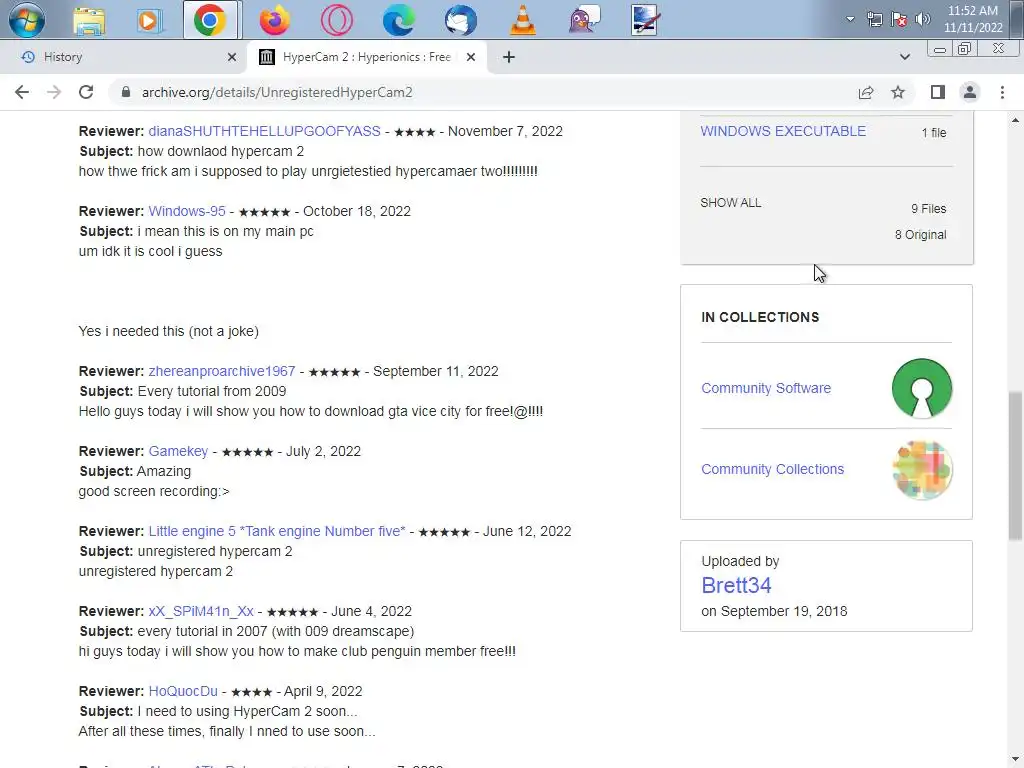Launch Opera browser from the taskbar
The image size is (1024, 768).
tap(336, 20)
